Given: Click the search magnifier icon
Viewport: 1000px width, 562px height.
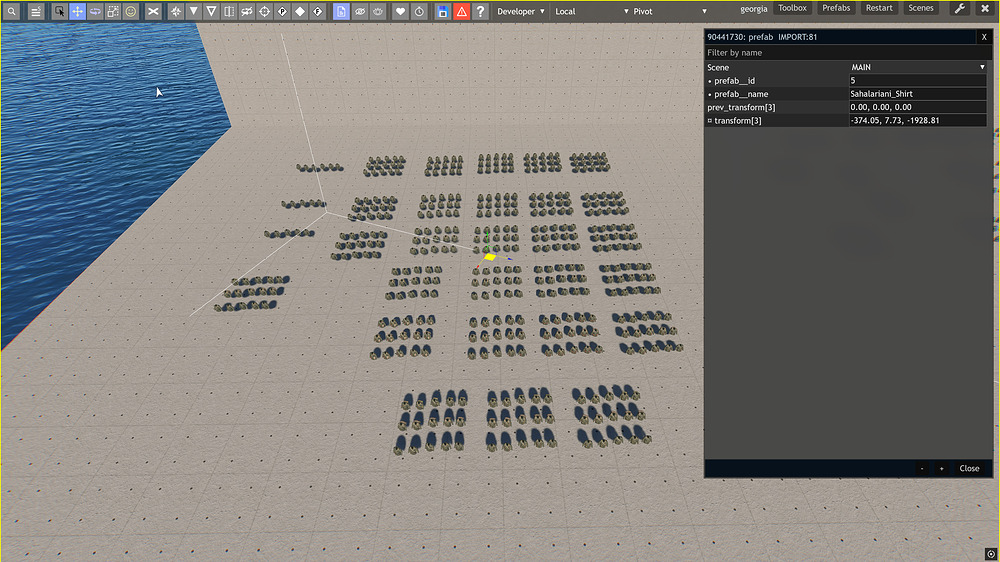Looking at the screenshot, I should click(11, 11).
